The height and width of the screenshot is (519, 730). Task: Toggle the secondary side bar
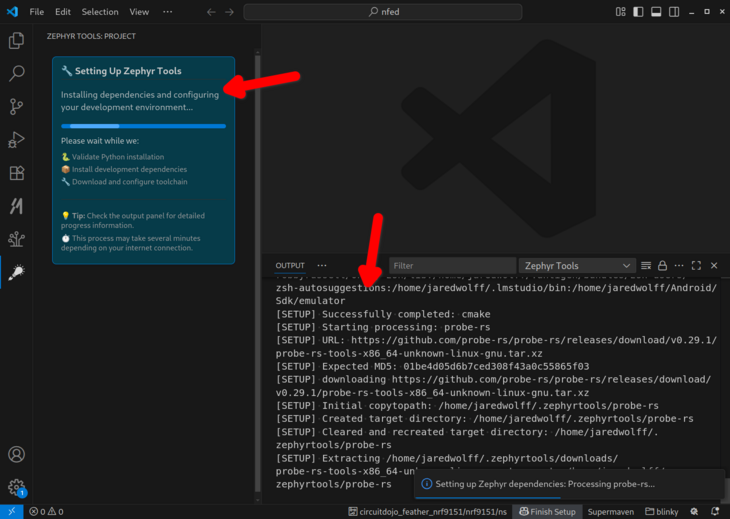point(674,12)
